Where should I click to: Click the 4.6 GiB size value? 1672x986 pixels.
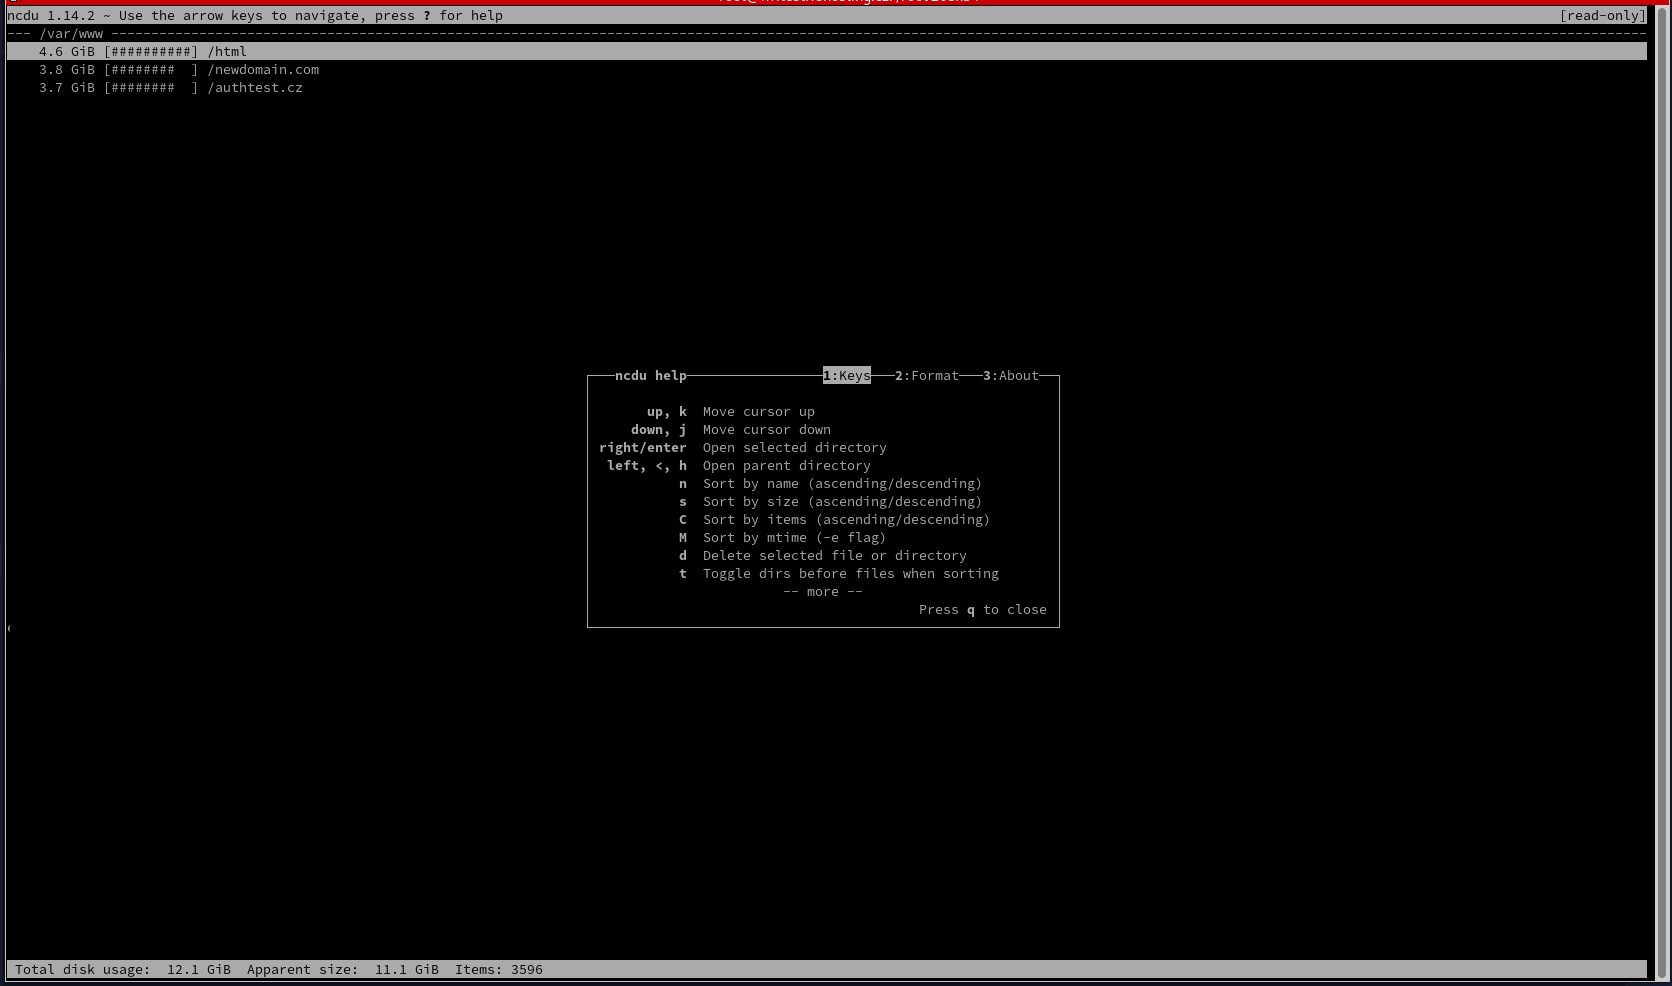tap(67, 51)
